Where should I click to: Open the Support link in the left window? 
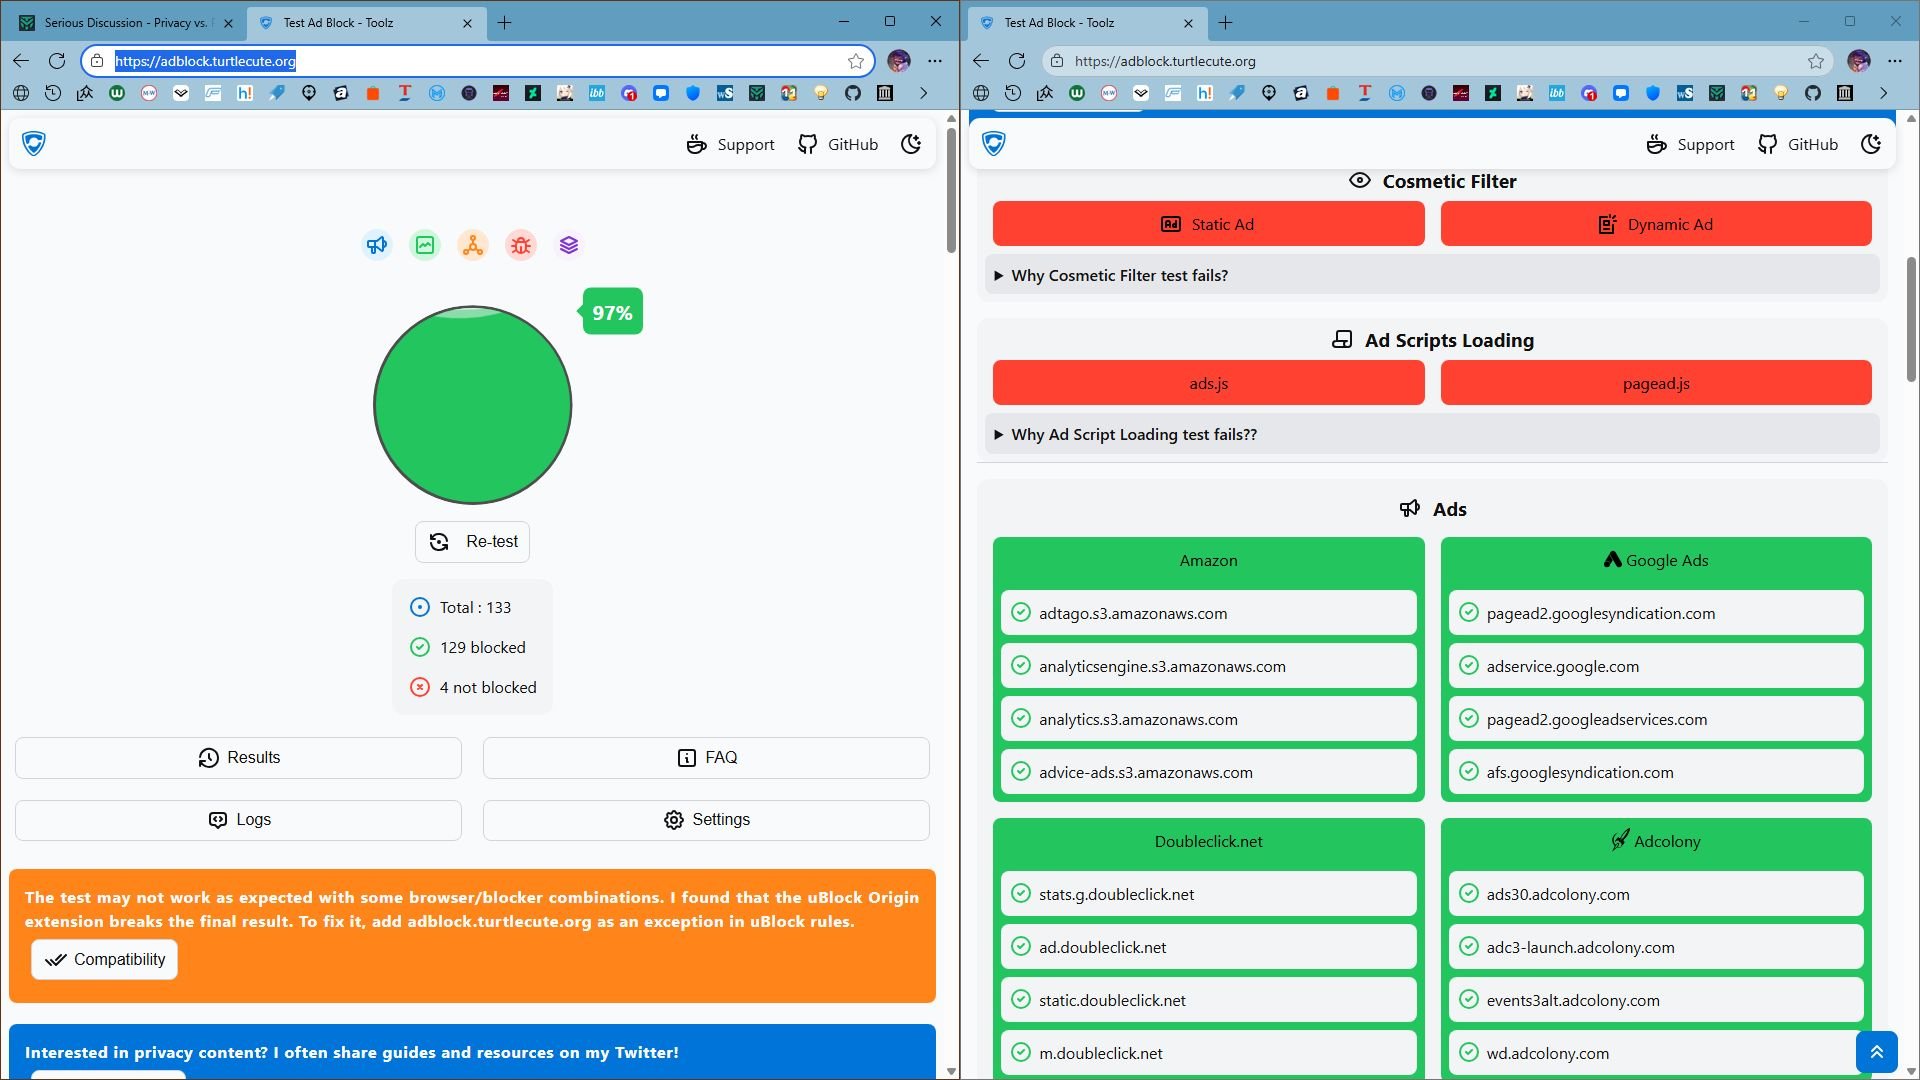click(x=731, y=144)
